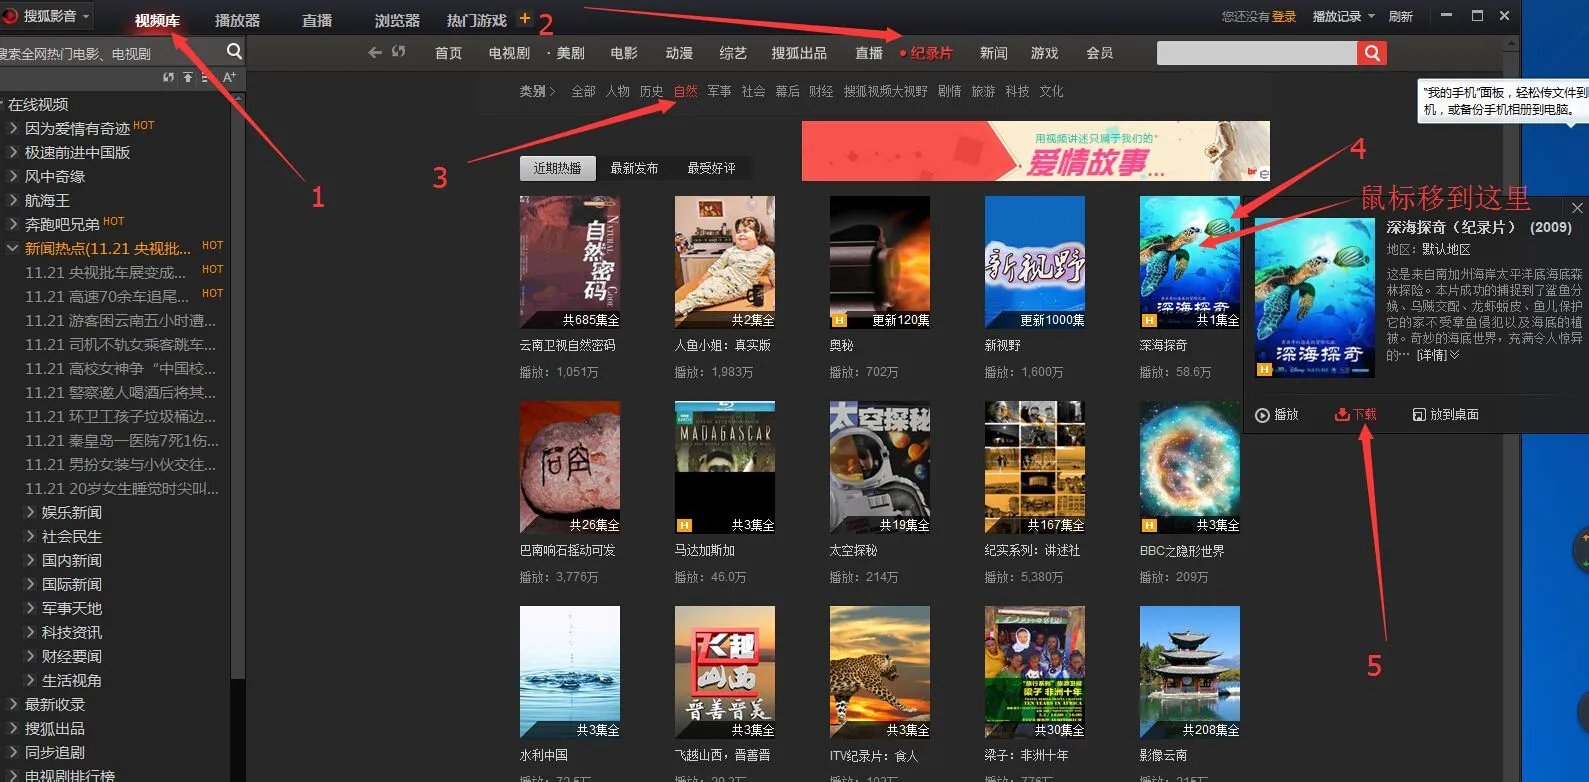
Task: Open the 云南卫视自然密码 thumbnail
Action: pyautogui.click(x=570, y=262)
